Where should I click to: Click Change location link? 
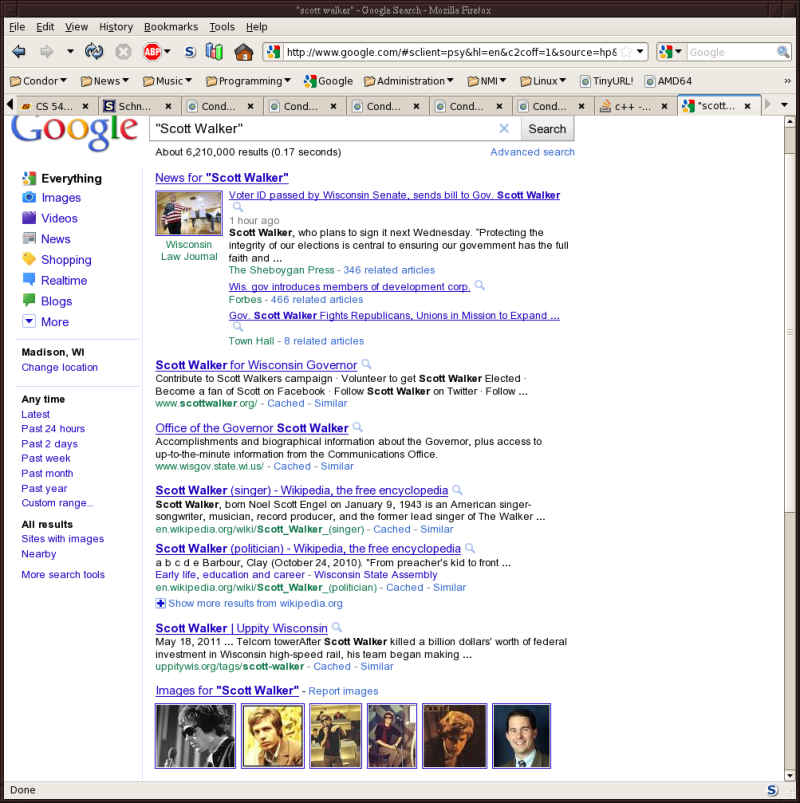(59, 367)
